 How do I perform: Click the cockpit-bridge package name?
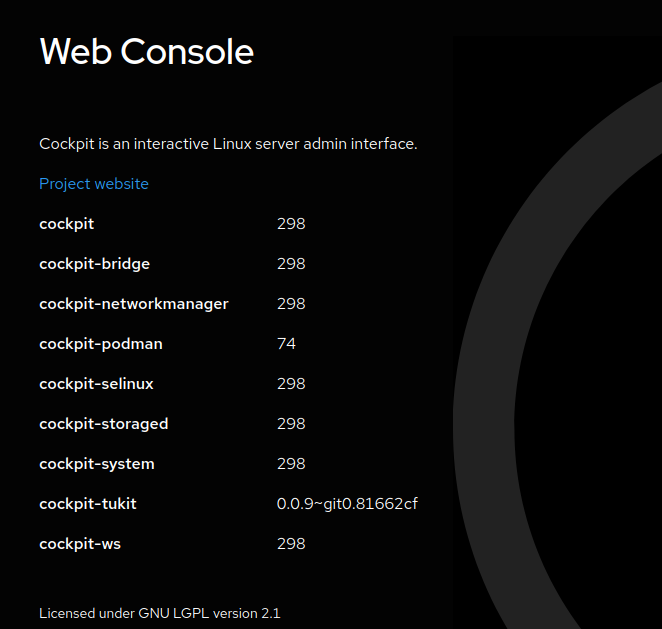coord(95,264)
